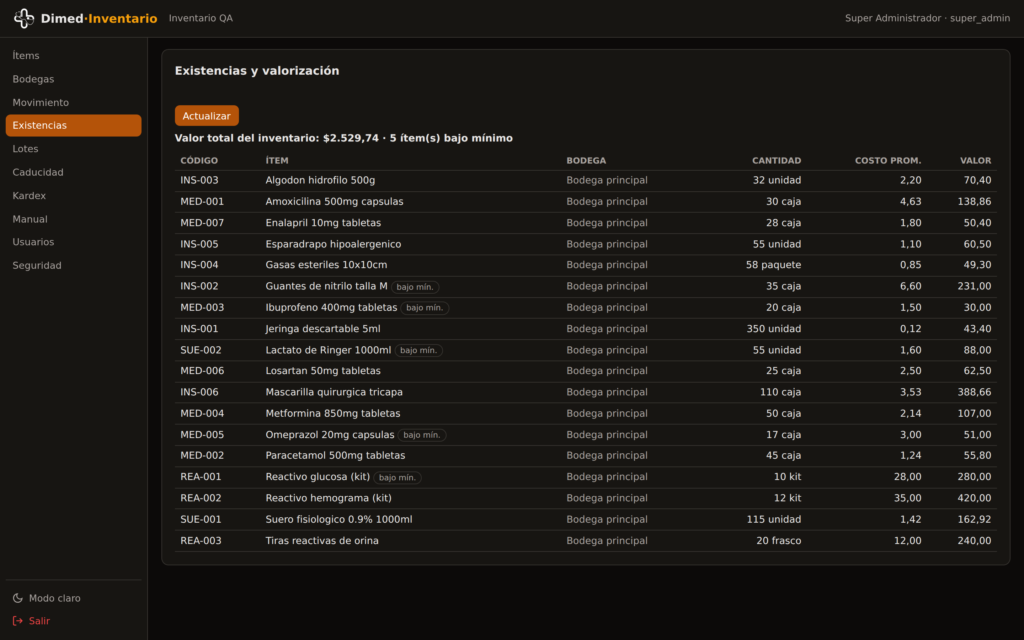Click the ÍTEM column header
This screenshot has width=1024, height=640.
277,161
